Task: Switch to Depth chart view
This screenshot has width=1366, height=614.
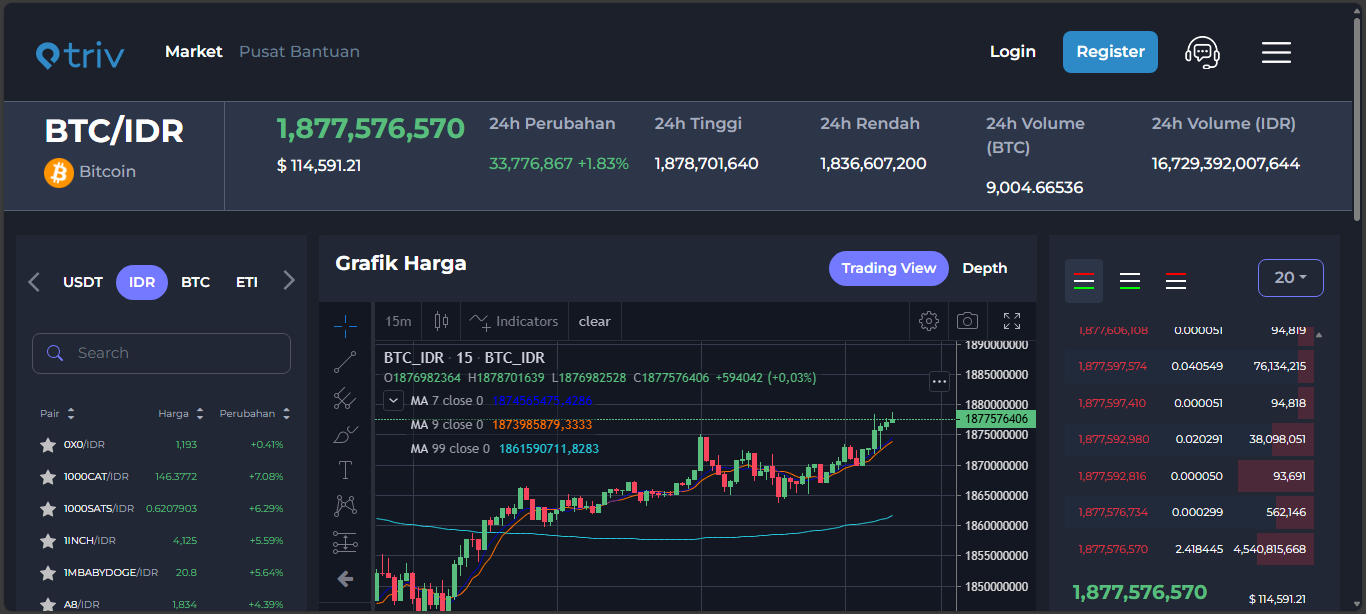Action: click(984, 268)
